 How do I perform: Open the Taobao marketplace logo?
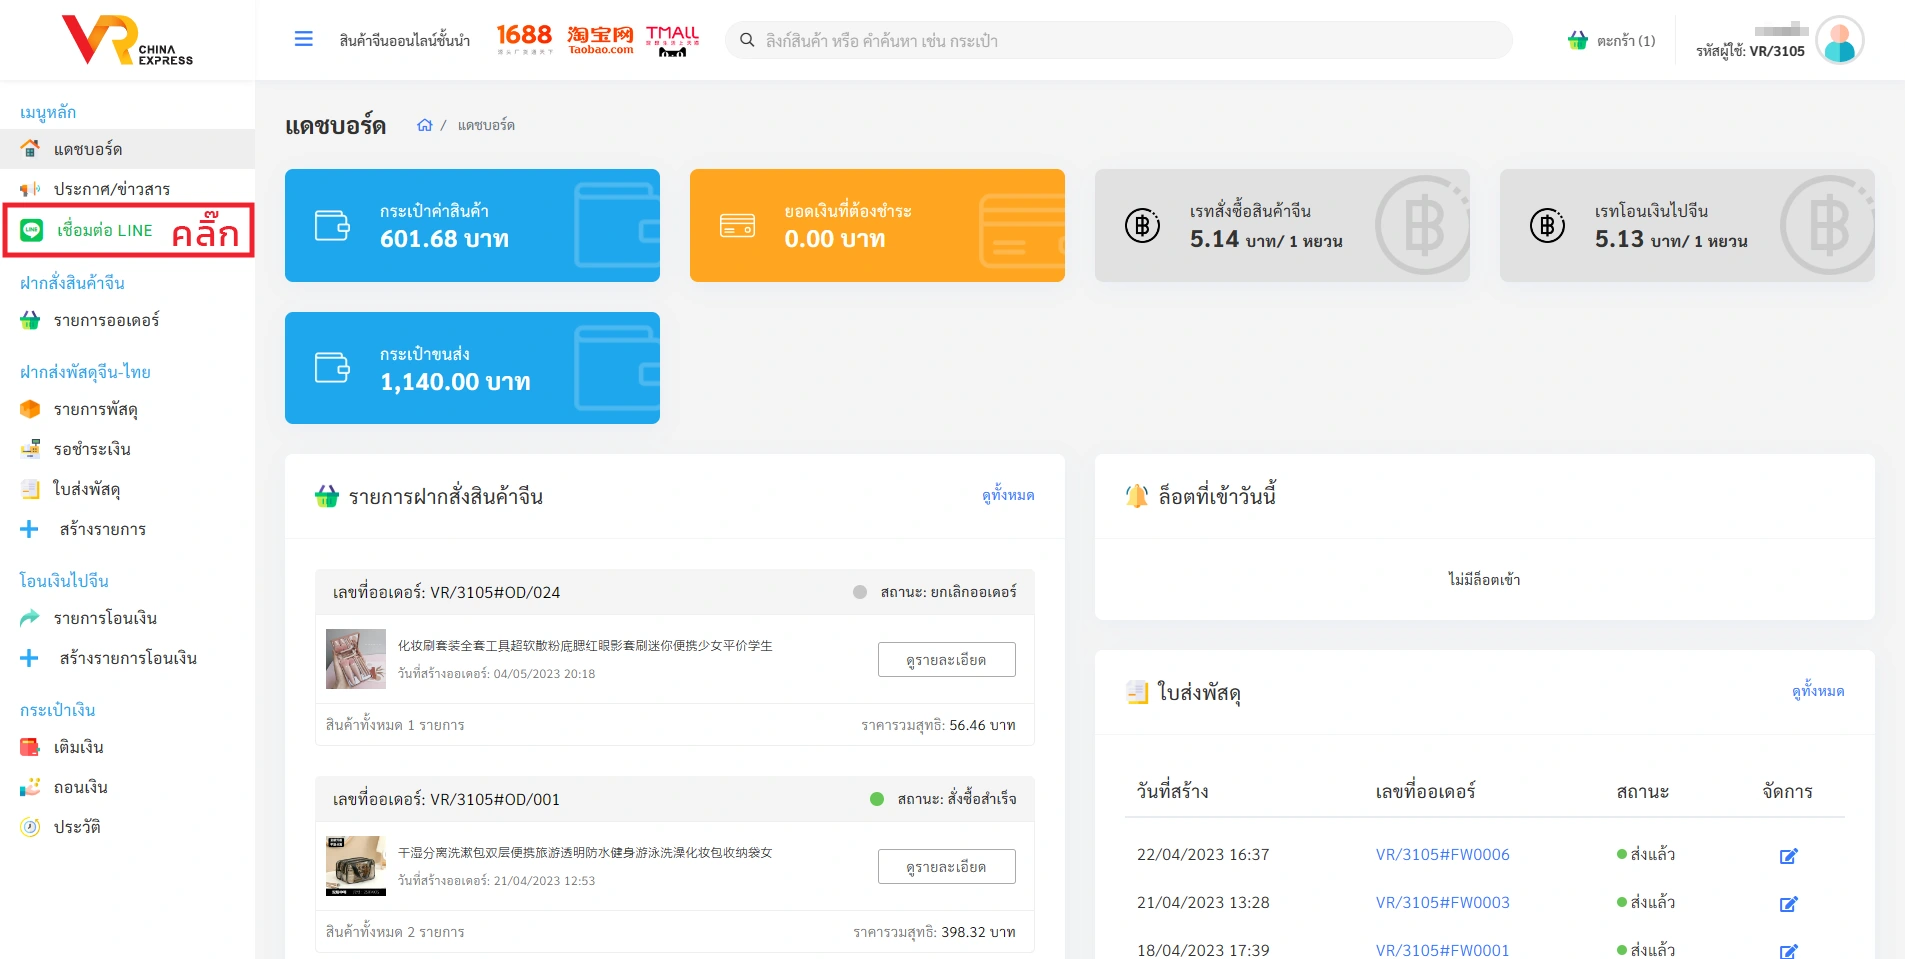(x=600, y=39)
